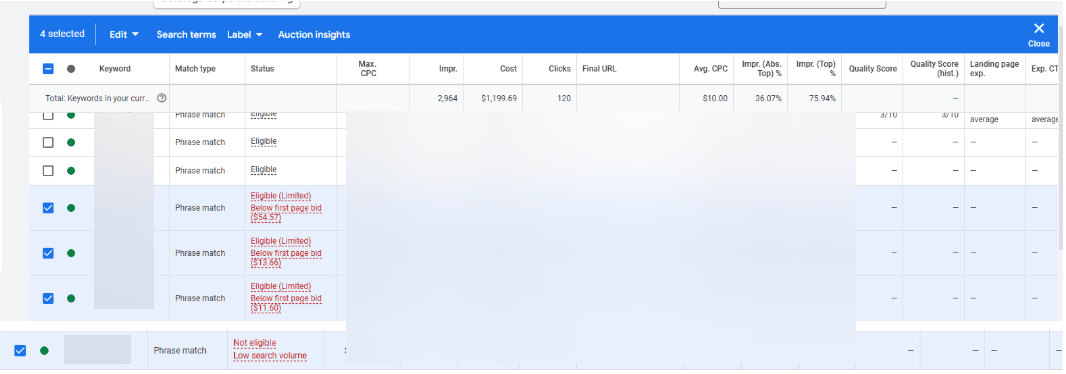Click the status dot column header icon
The image size is (1066, 374).
click(71, 69)
